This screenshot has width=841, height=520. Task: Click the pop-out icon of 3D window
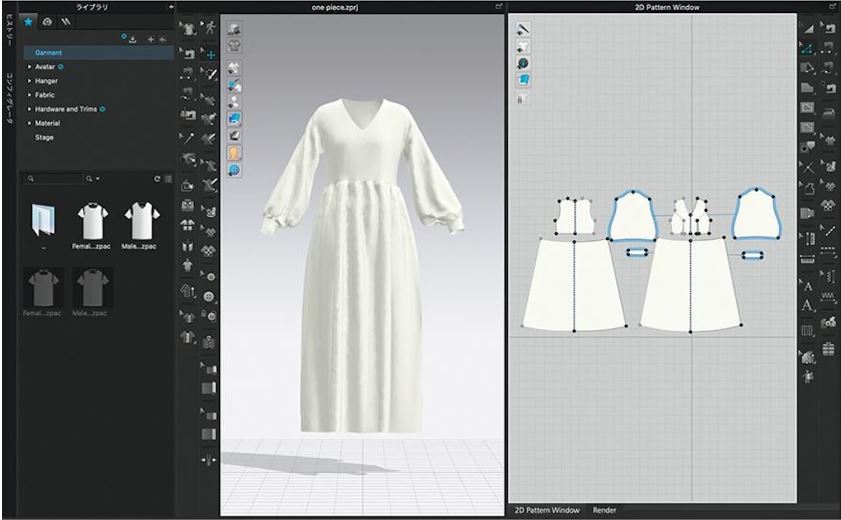click(x=498, y=7)
